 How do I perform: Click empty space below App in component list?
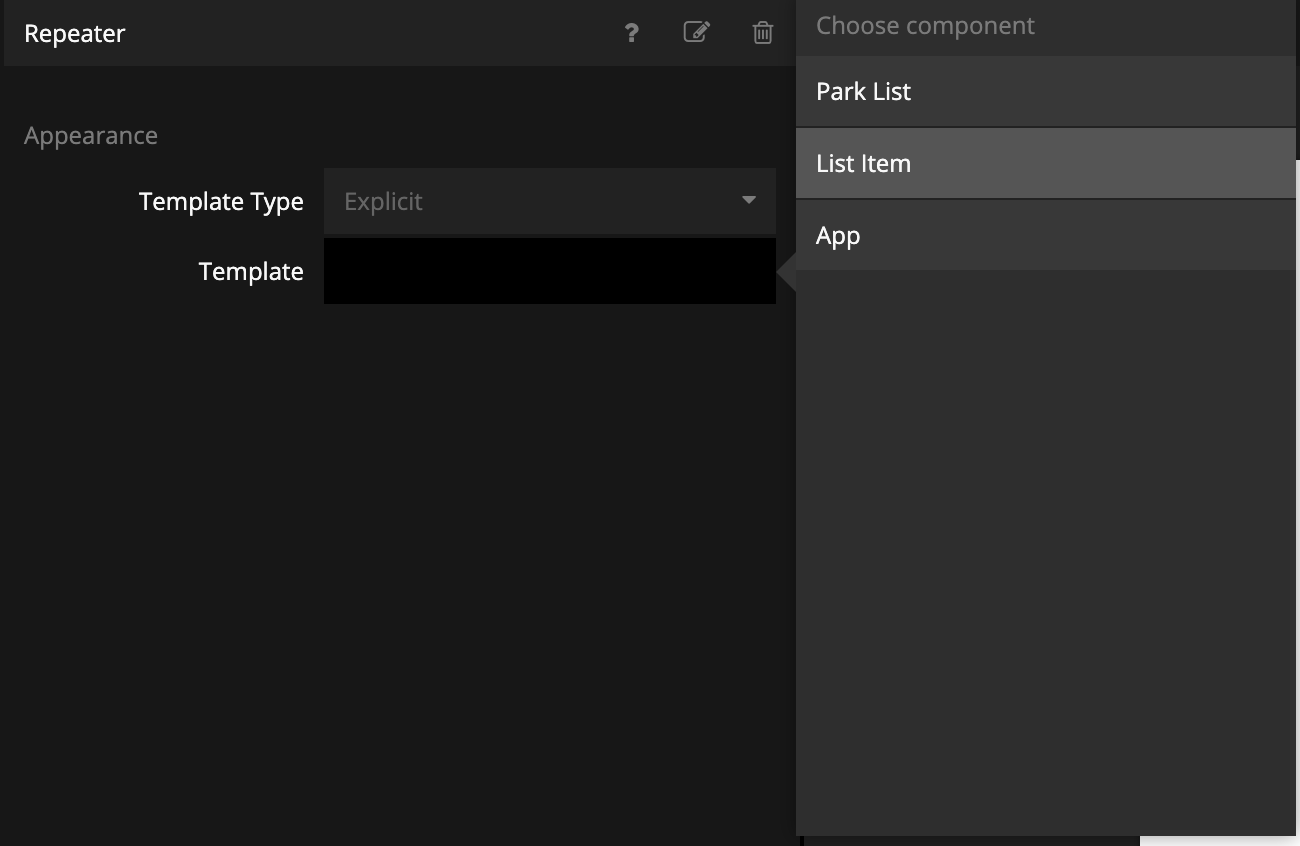click(1045, 550)
